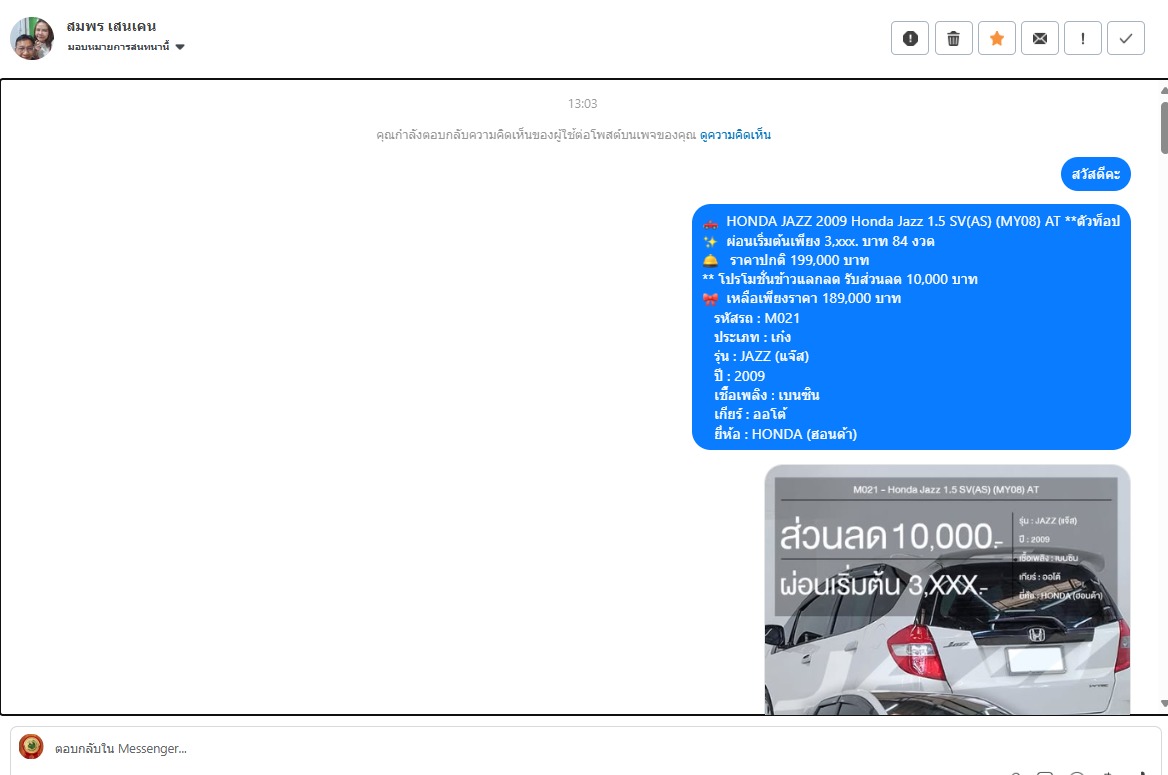The image size is (1168, 775).
Task: Click the สวัสดีคะ message bubble
Action: pyautogui.click(x=1096, y=174)
